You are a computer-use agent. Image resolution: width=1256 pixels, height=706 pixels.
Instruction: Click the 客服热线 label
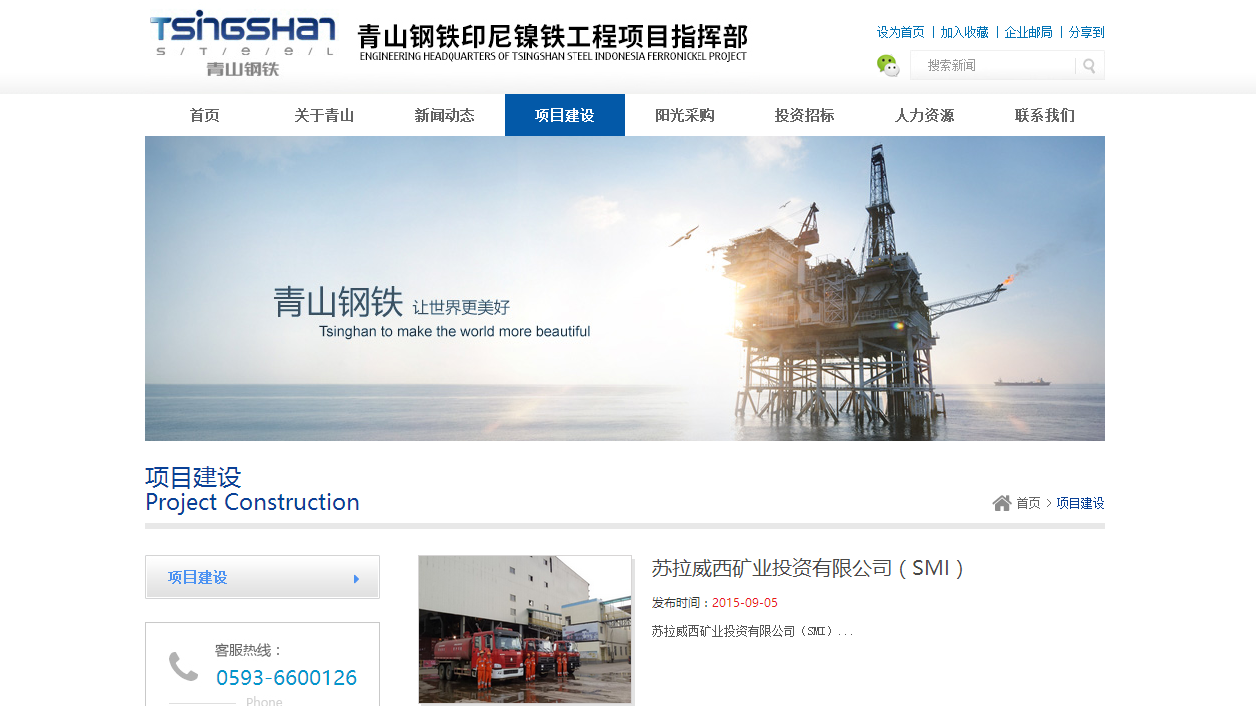click(x=250, y=650)
